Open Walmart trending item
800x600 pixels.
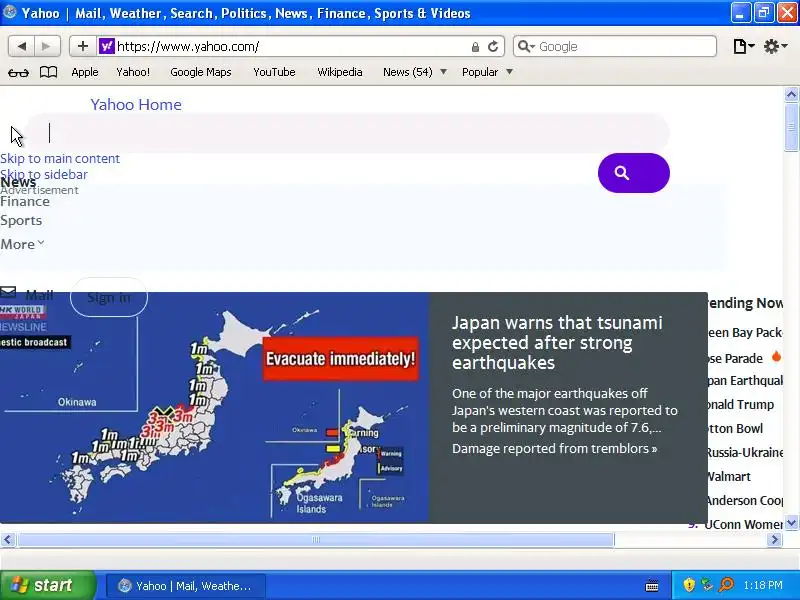[x=728, y=477]
